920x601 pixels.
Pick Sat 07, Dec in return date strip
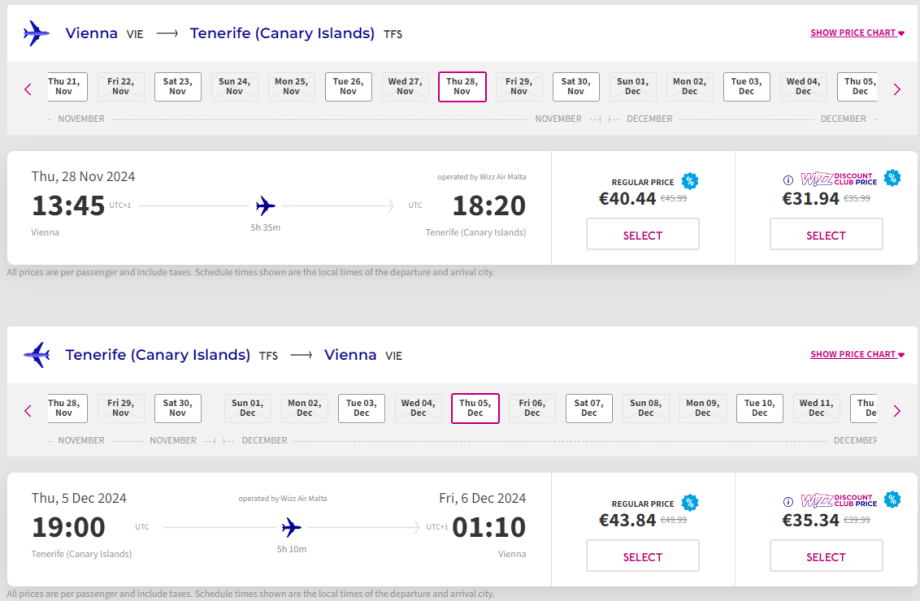click(589, 408)
